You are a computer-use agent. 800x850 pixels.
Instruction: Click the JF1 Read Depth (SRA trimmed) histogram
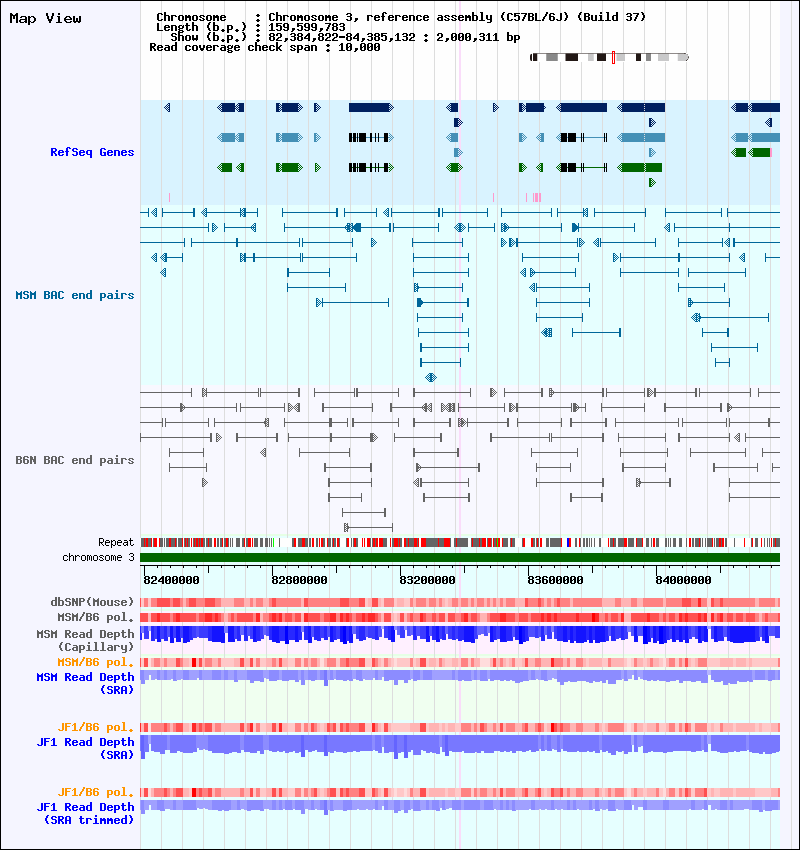[x=460, y=806]
